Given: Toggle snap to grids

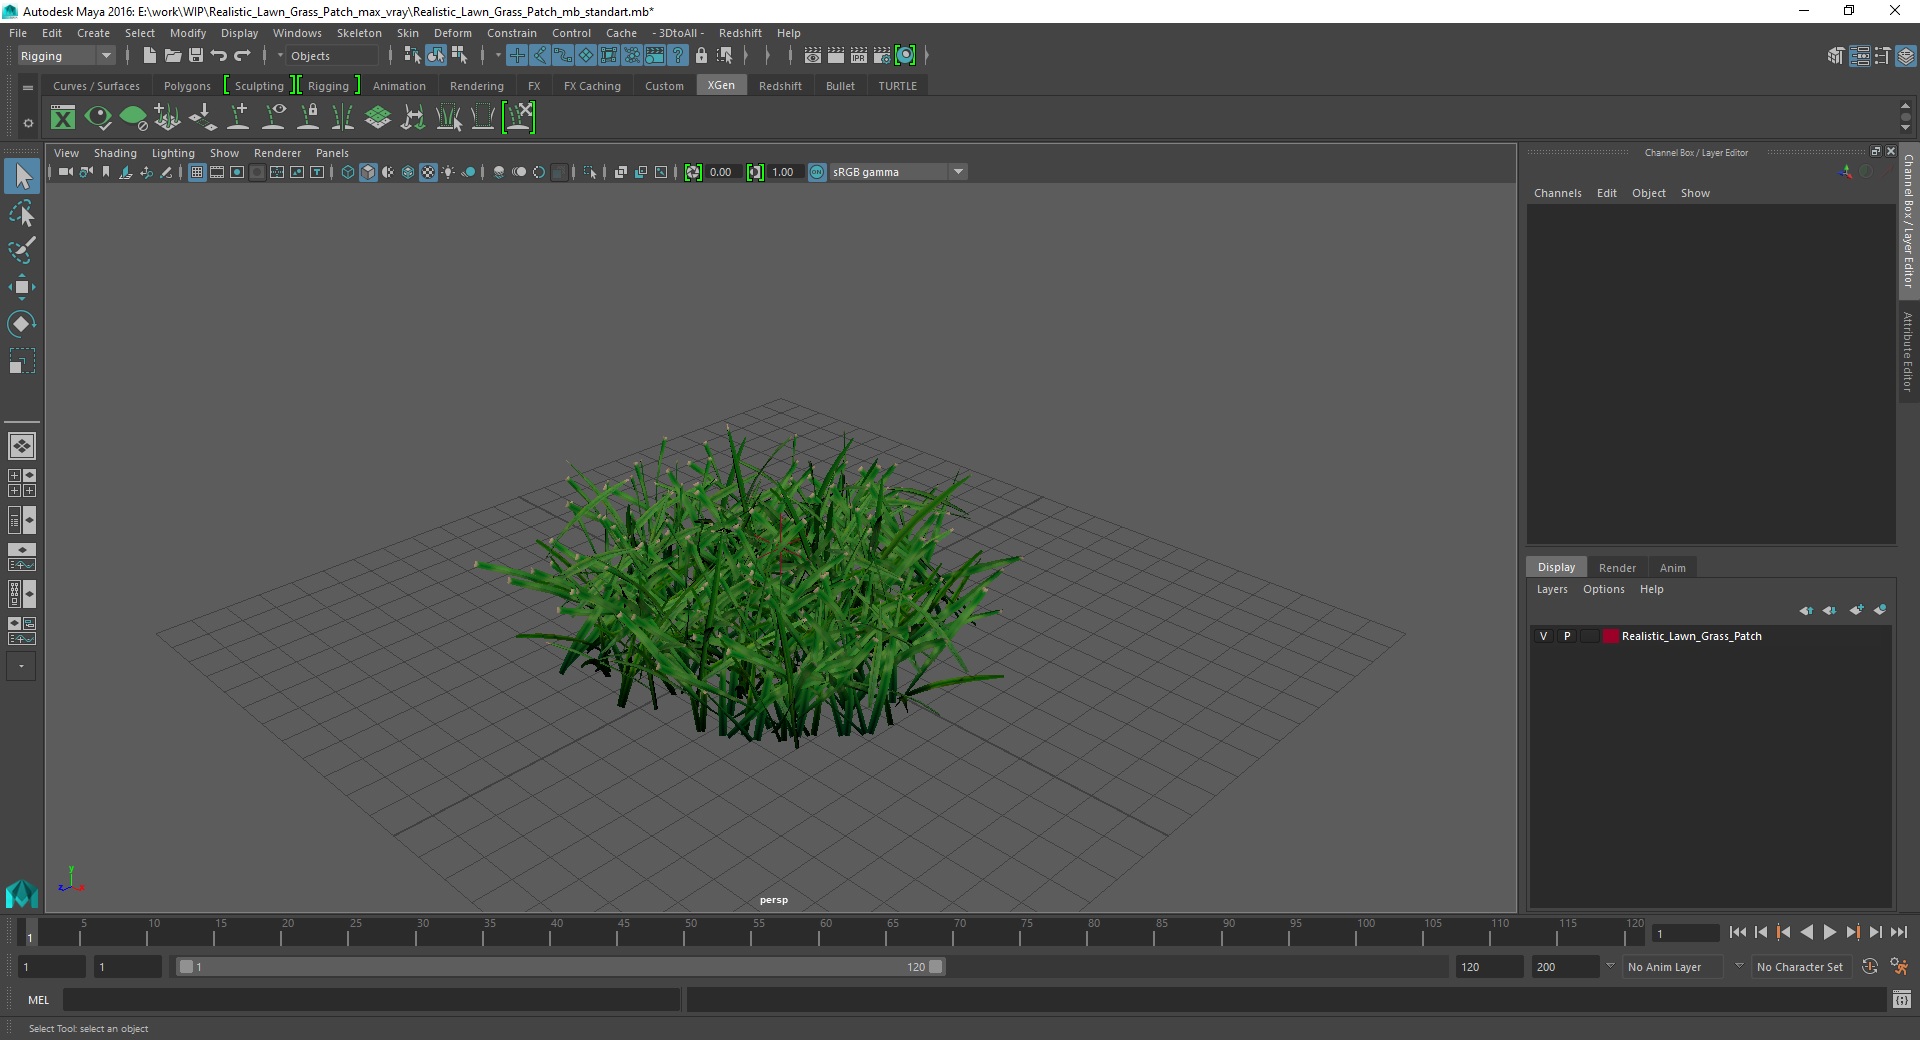Looking at the screenshot, I should tap(517, 56).
